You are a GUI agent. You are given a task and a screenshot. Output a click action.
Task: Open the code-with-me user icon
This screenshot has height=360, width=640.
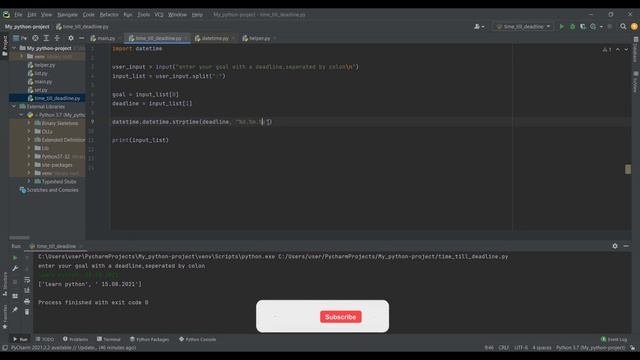coord(479,27)
